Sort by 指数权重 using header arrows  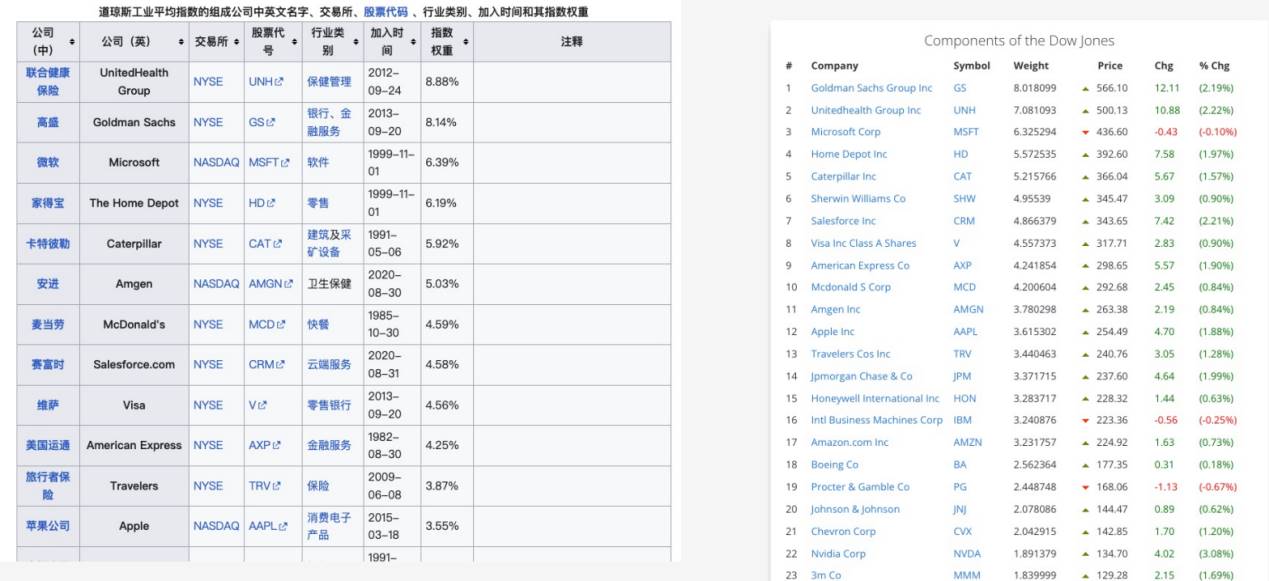point(465,42)
